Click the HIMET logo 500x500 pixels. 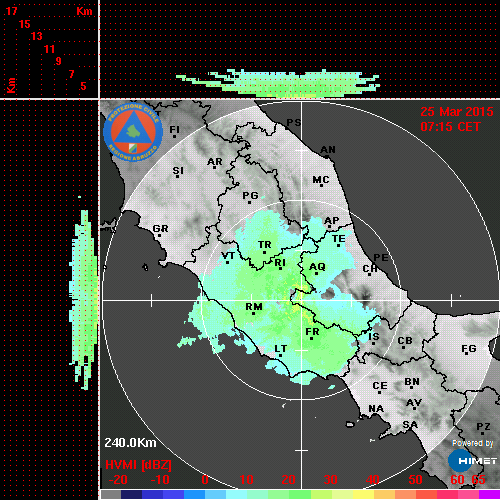click(473, 461)
